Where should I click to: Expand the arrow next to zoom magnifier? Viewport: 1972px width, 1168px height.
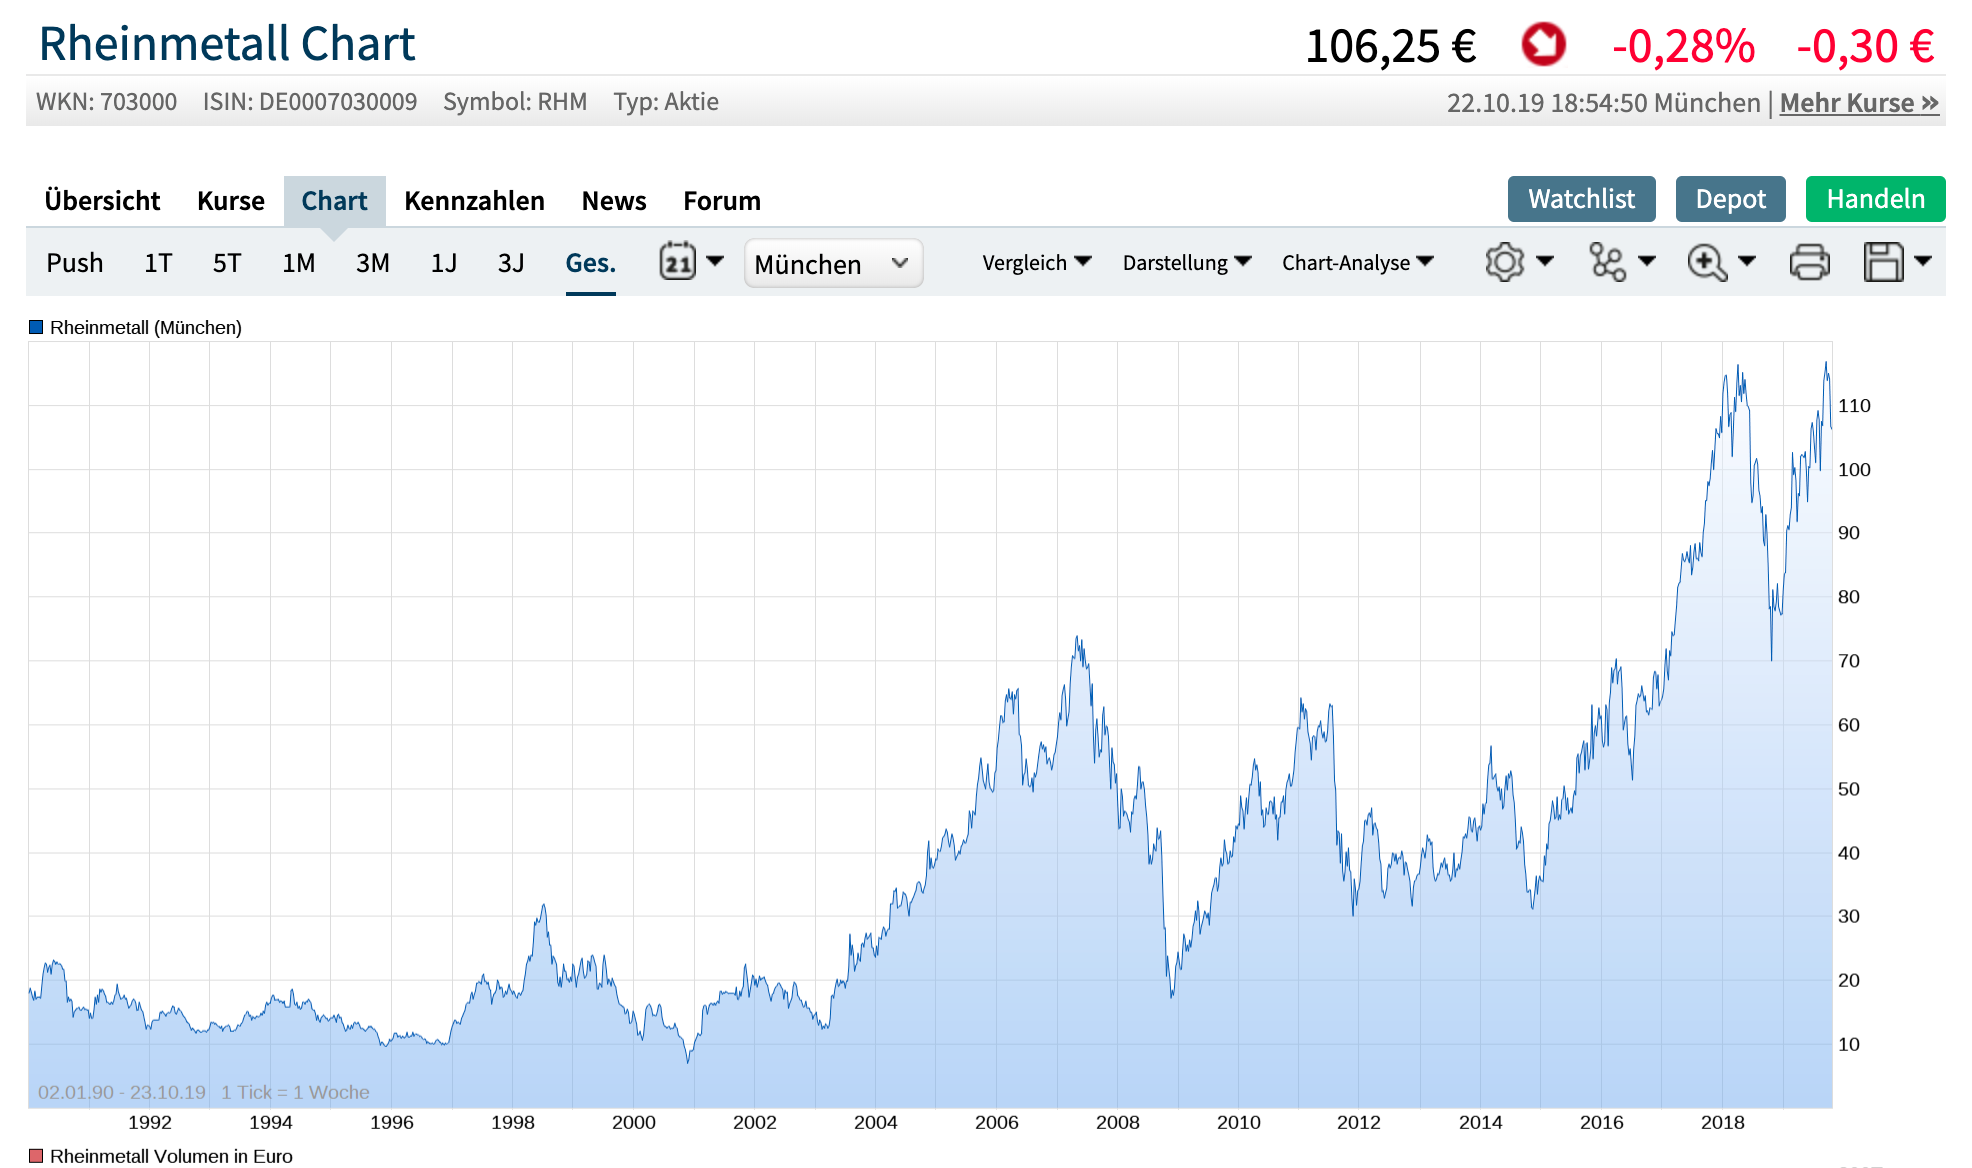1747,261
